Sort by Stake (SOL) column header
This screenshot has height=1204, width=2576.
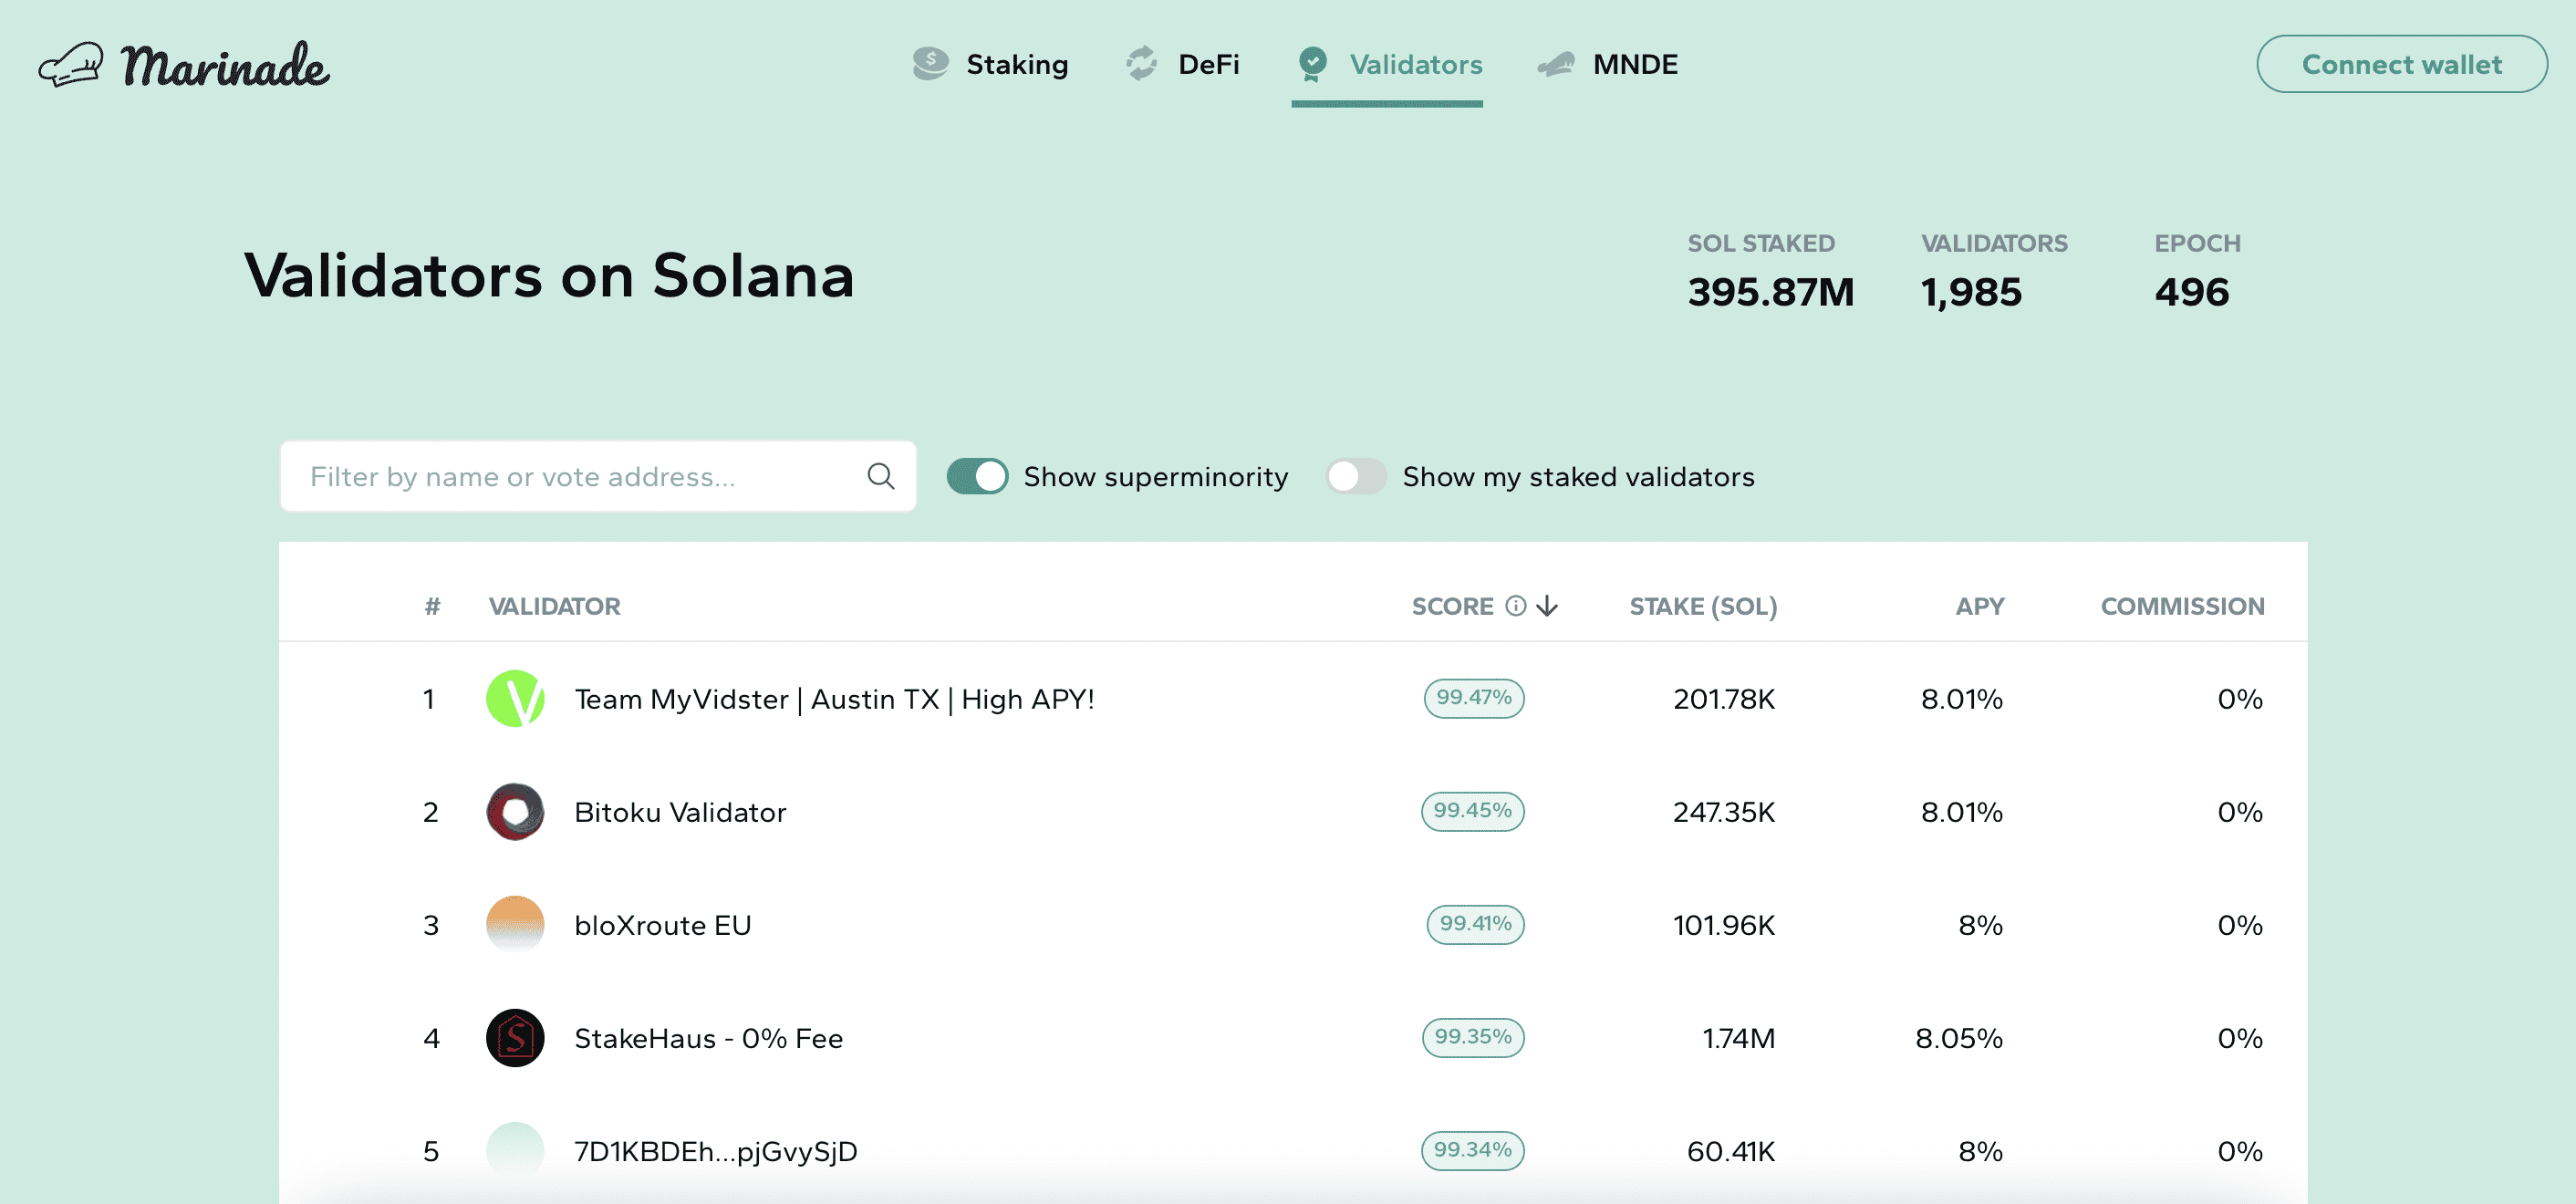1702,606
